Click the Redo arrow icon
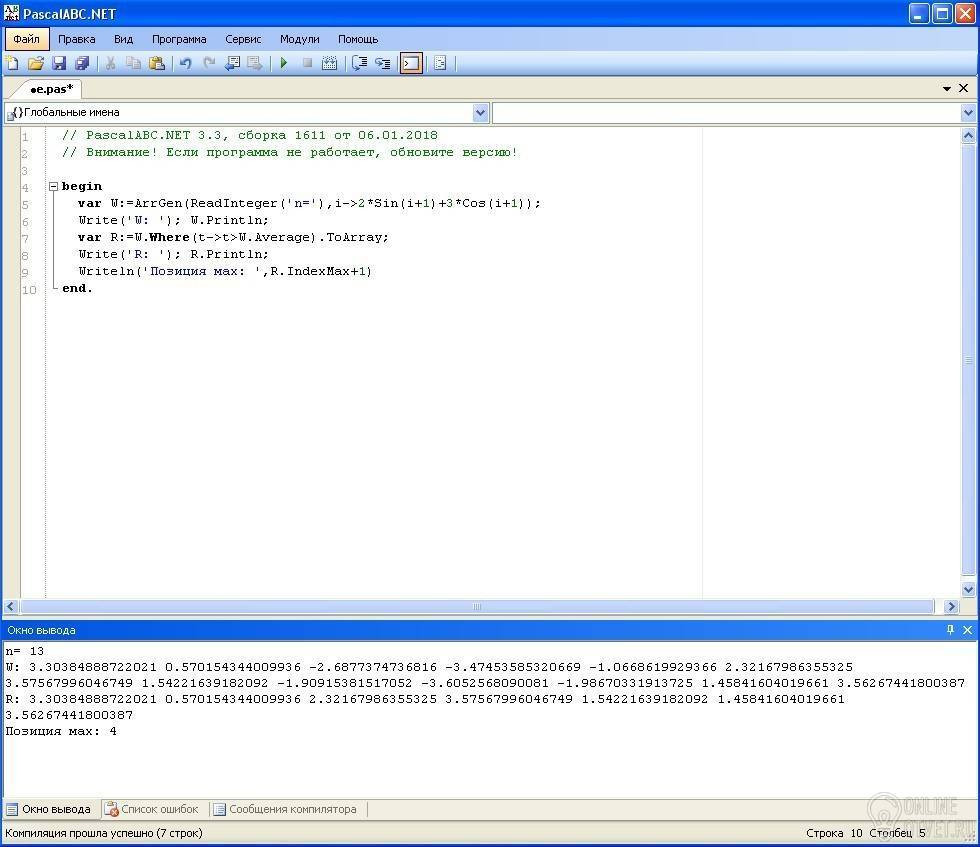The image size is (980, 847). tap(209, 63)
